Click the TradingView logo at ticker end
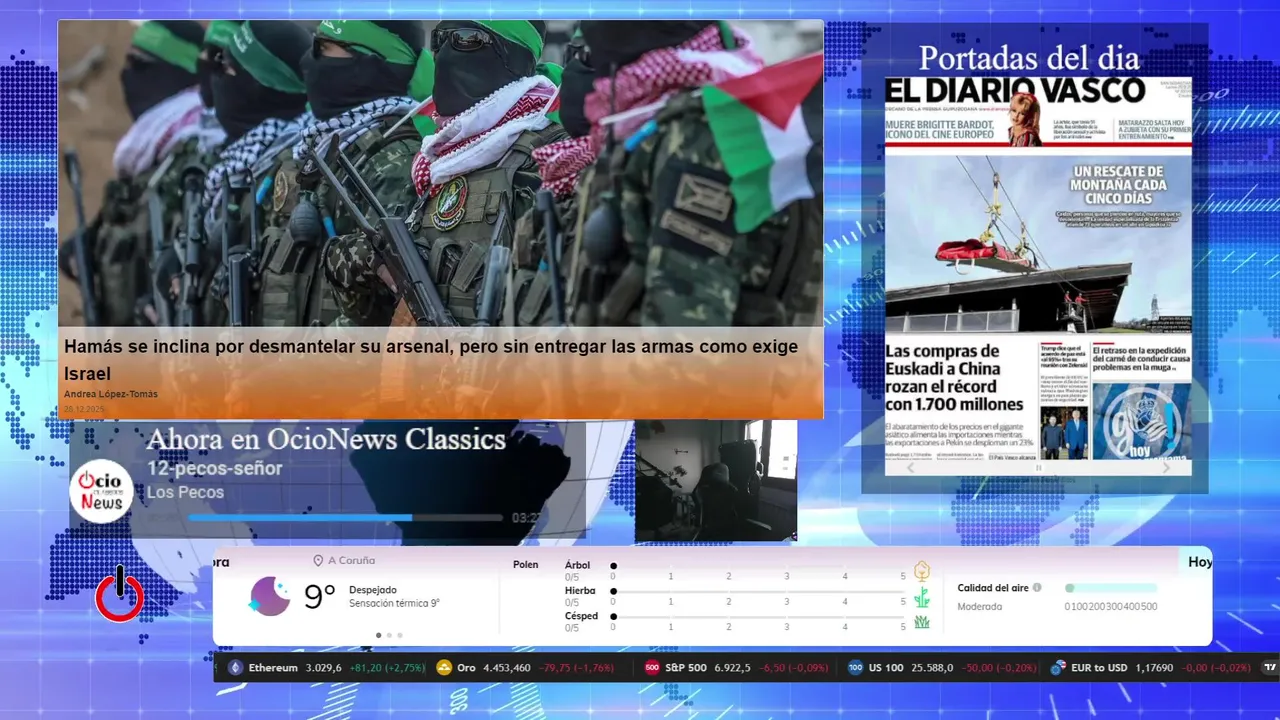Image resolution: width=1280 pixels, height=720 pixels. coord(1271,668)
